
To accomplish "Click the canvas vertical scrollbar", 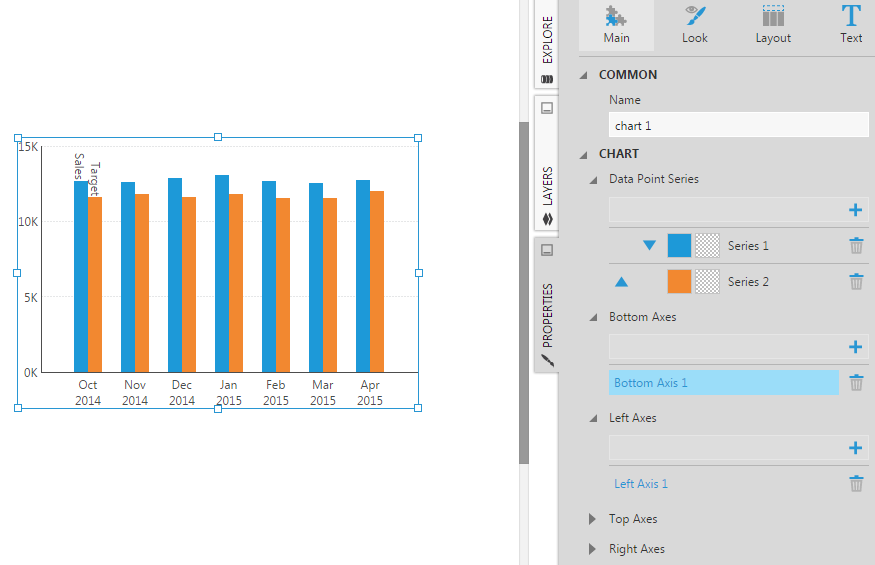I will [x=523, y=293].
